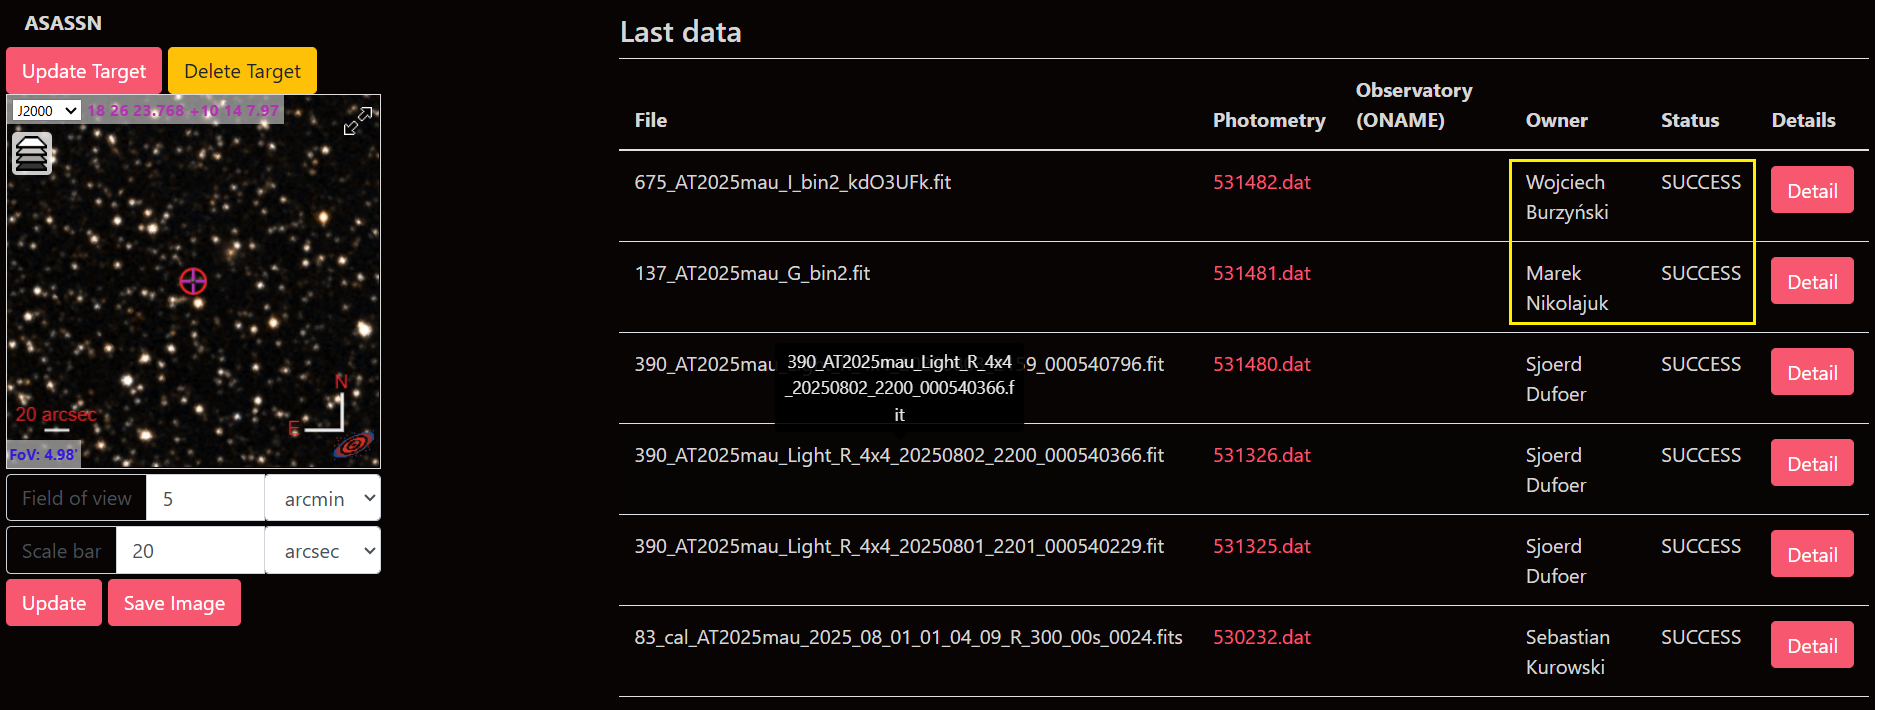
Task: Open the Aladin layers stack icon
Action: coord(32,154)
